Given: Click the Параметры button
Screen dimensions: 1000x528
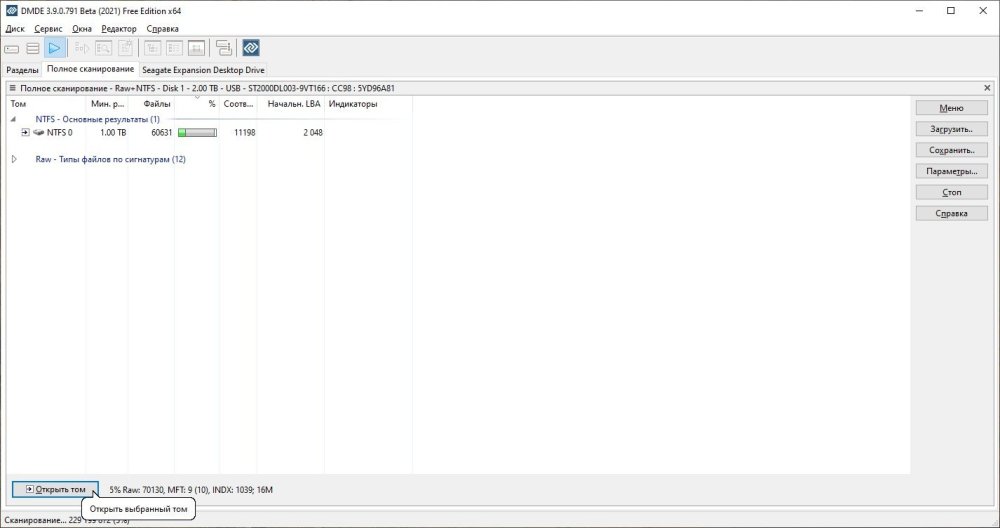Looking at the screenshot, I should coord(951,171).
